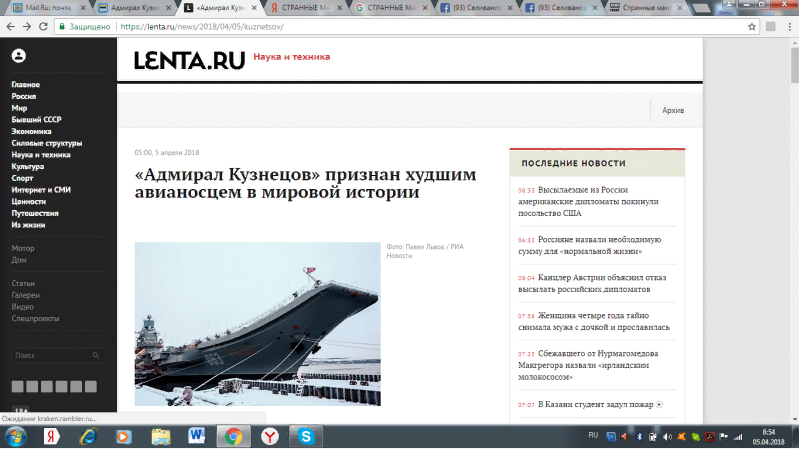Click the browser back arrow
Screen dimensions: 799x449
point(10,27)
